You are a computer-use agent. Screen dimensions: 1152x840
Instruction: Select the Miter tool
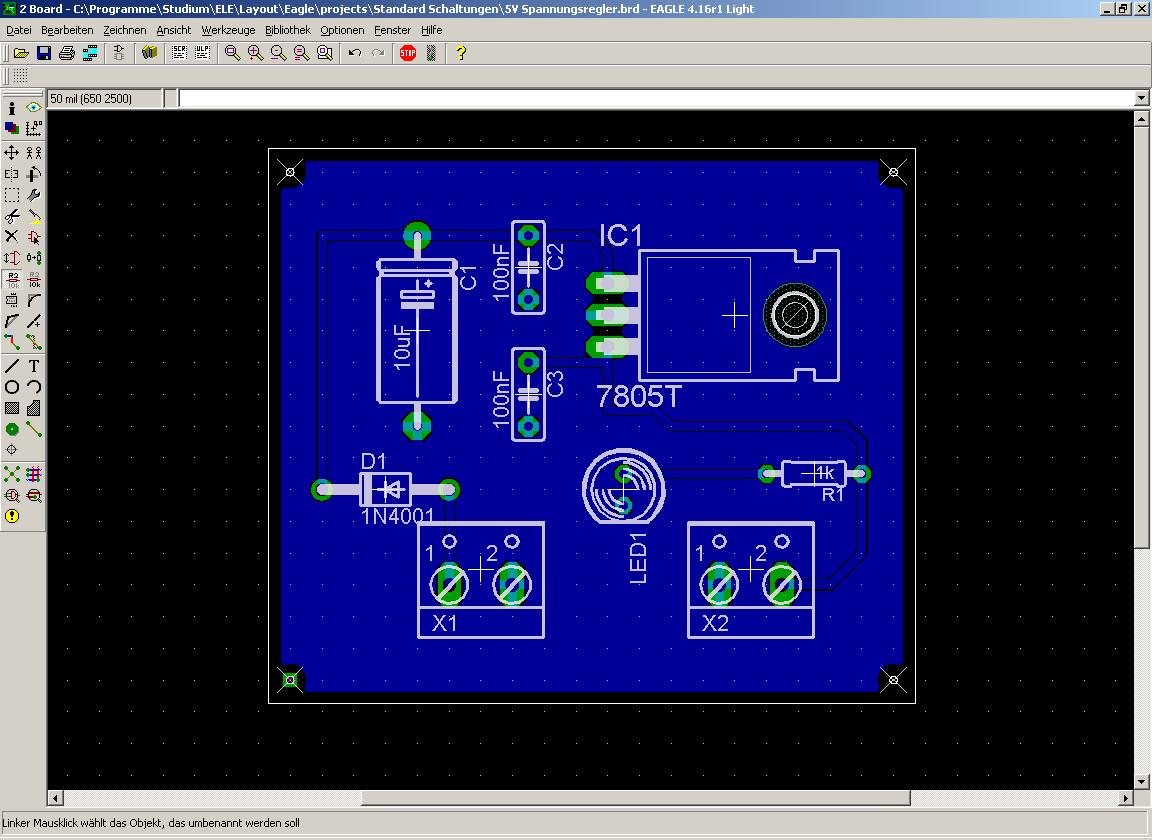pyautogui.click(x=34, y=300)
